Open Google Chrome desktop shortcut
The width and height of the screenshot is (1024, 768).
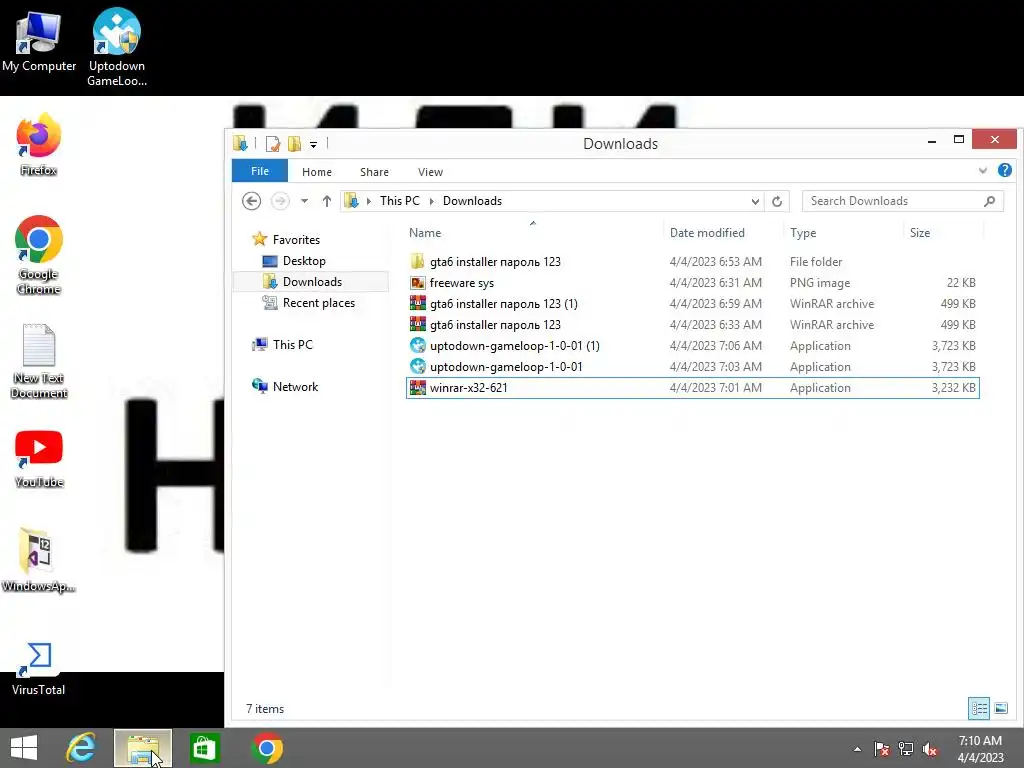pos(39,255)
